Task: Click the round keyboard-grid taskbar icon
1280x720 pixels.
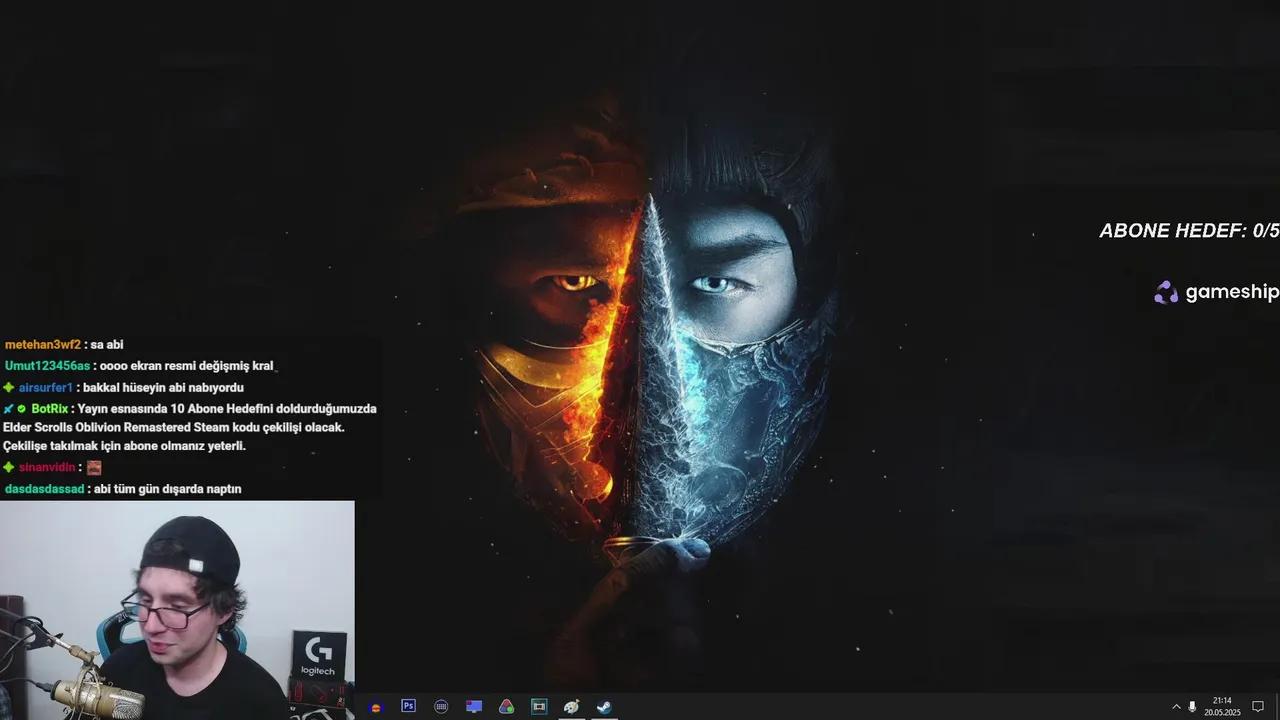Action: [x=441, y=706]
